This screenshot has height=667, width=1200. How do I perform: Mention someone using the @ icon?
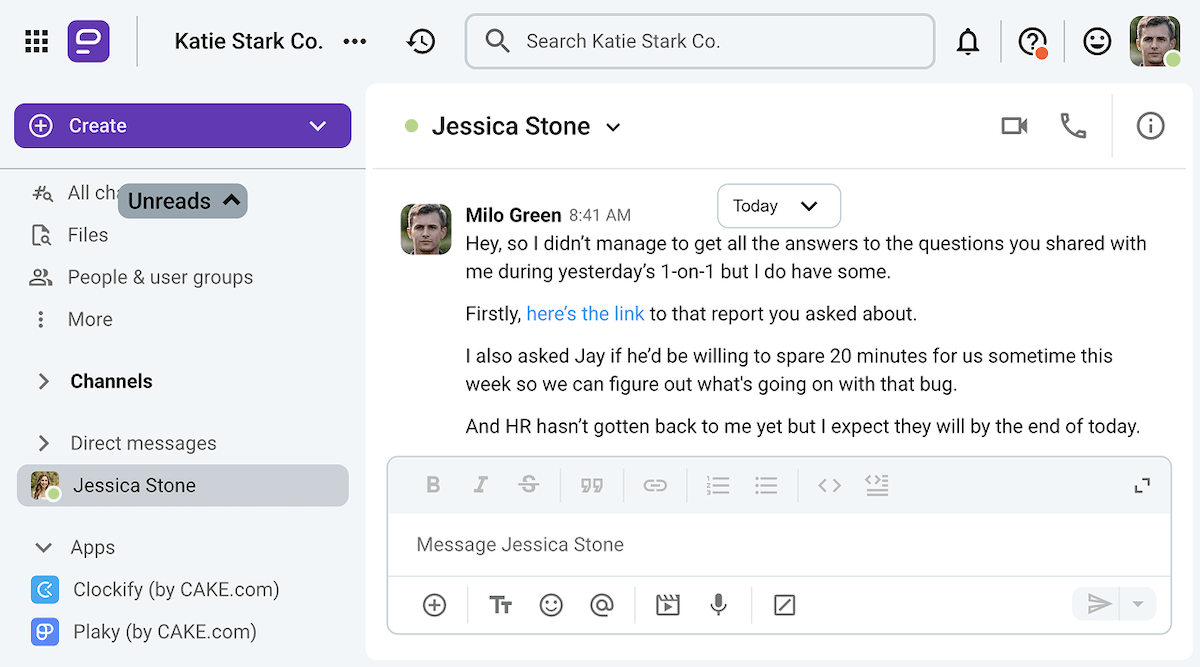coord(601,605)
